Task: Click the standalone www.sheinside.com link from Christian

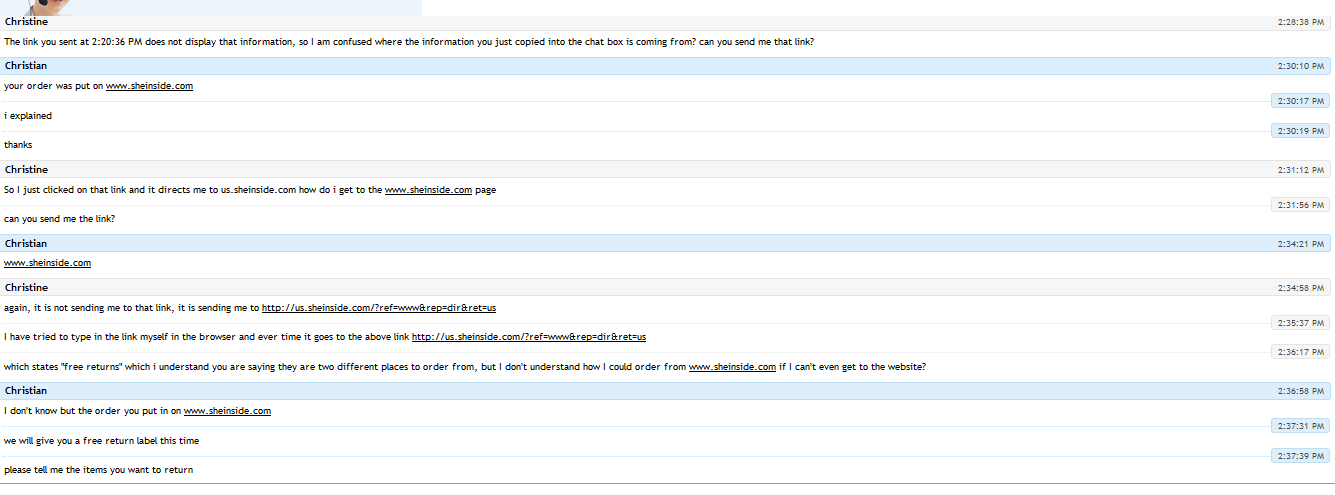Action: [47, 263]
